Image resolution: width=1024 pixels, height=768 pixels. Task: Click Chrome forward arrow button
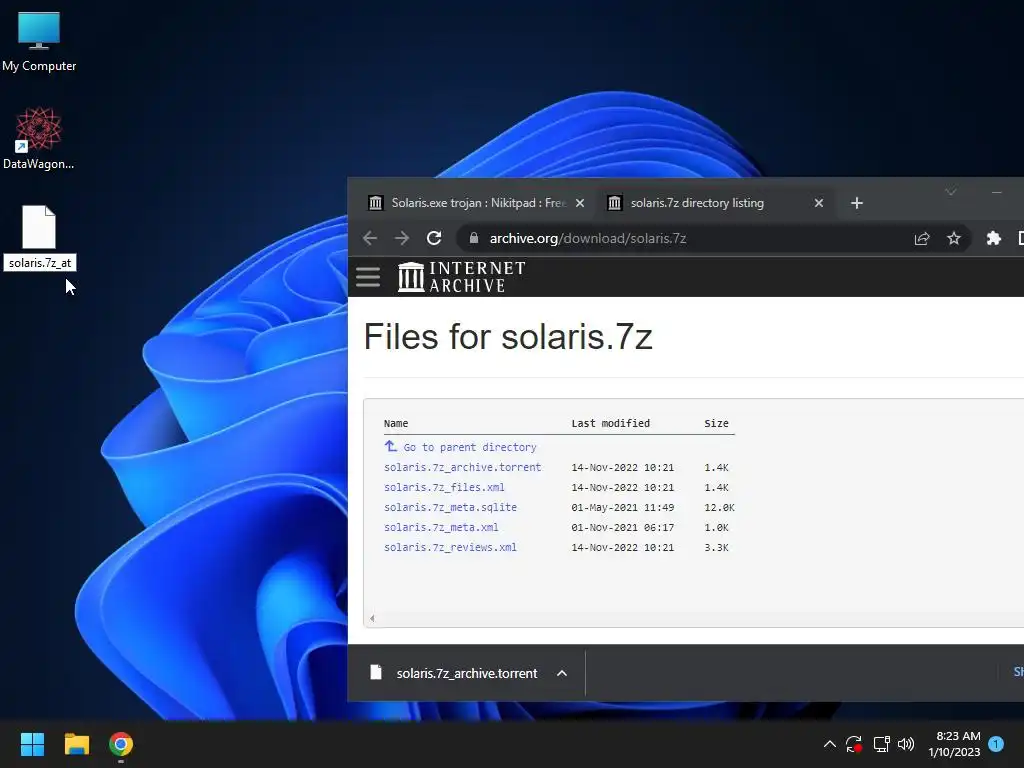pos(402,238)
